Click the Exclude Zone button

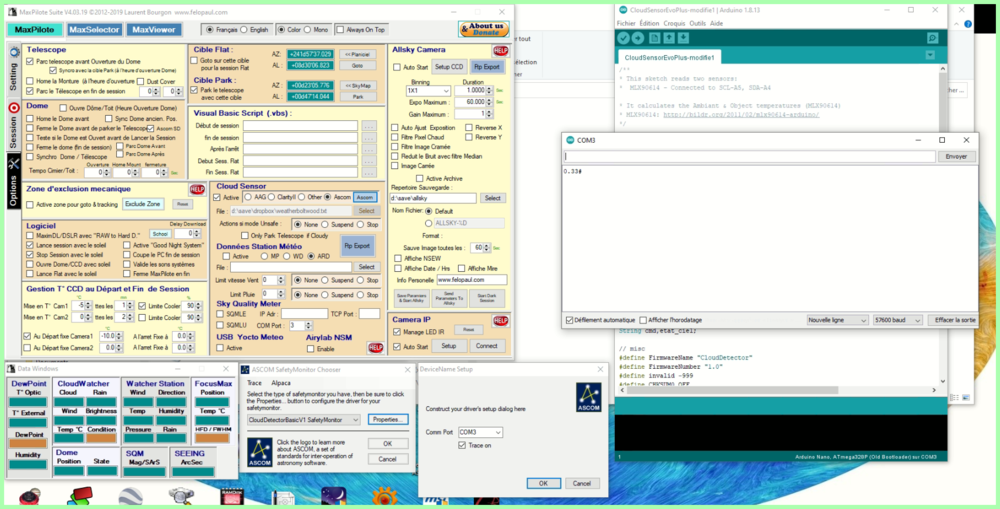(x=143, y=204)
